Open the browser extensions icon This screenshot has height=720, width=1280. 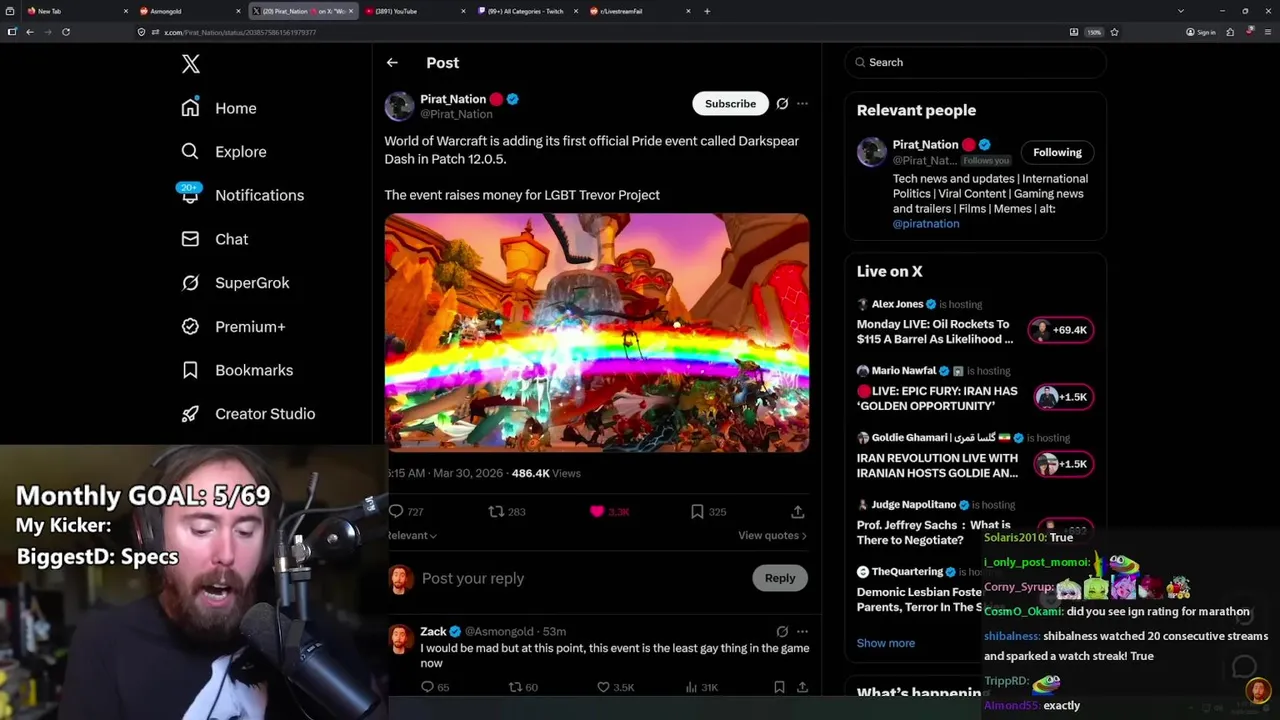pos(1230,32)
